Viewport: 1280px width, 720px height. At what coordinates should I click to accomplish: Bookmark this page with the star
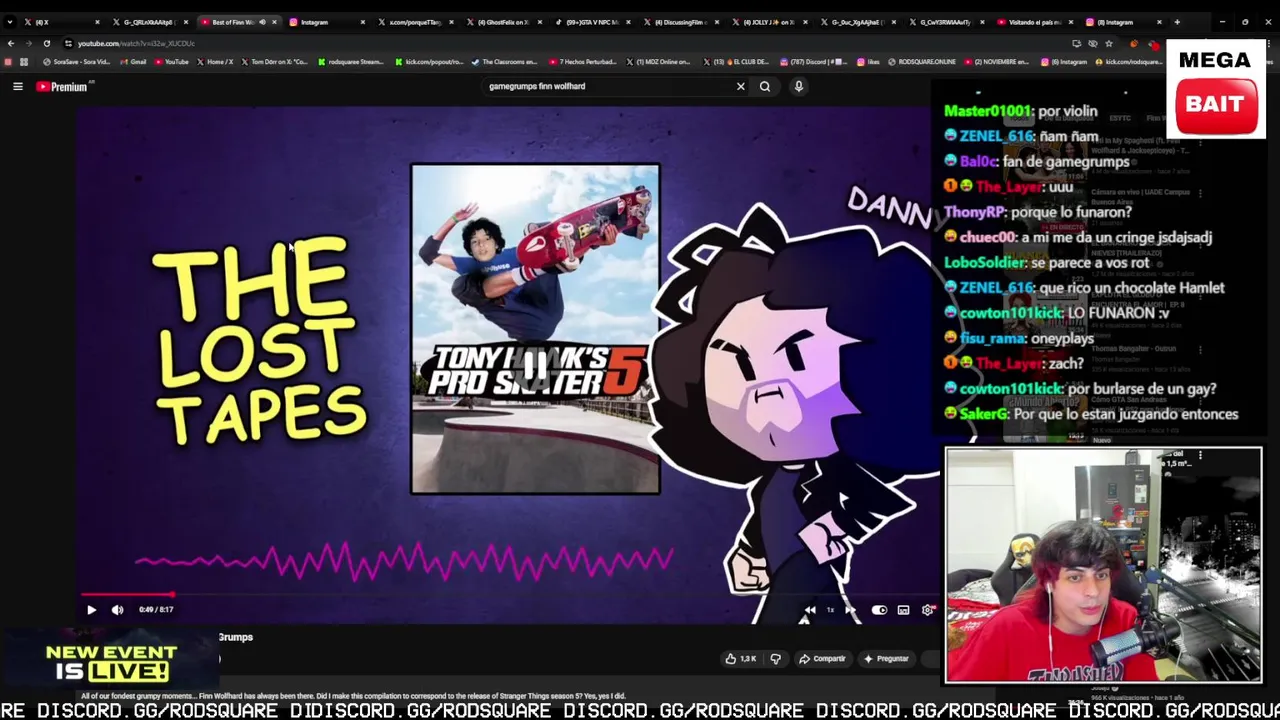[x=1108, y=43]
